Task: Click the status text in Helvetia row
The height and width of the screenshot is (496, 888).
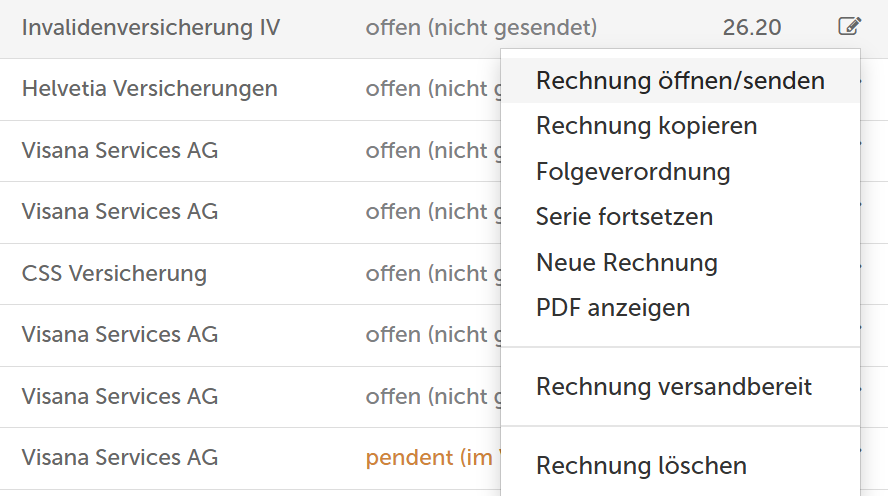Action: 433,89
